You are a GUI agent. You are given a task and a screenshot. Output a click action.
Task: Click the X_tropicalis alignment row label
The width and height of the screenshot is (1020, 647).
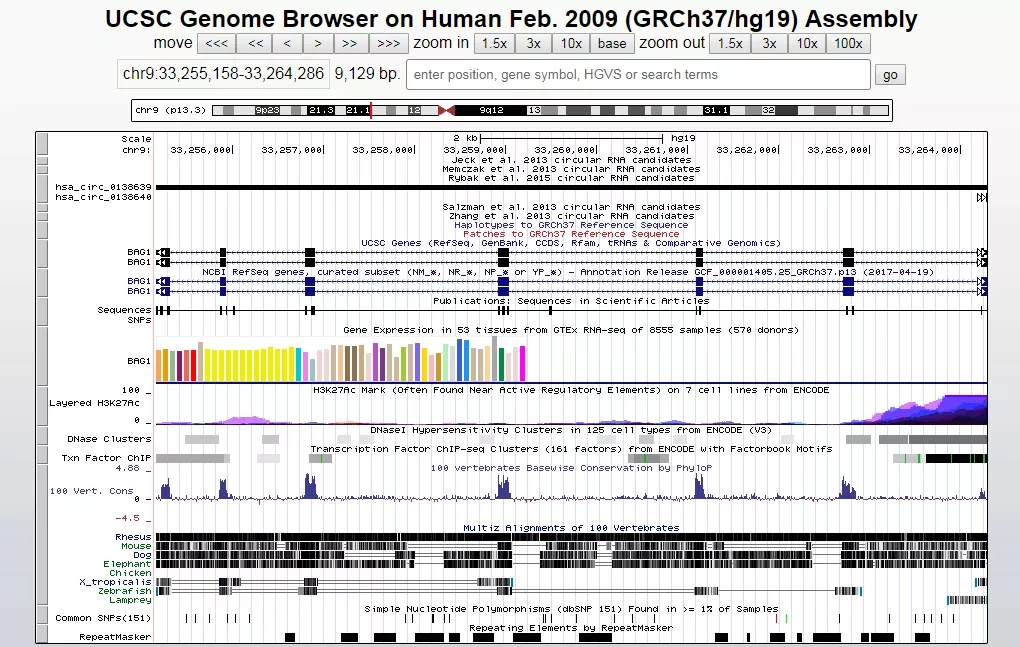(115, 583)
